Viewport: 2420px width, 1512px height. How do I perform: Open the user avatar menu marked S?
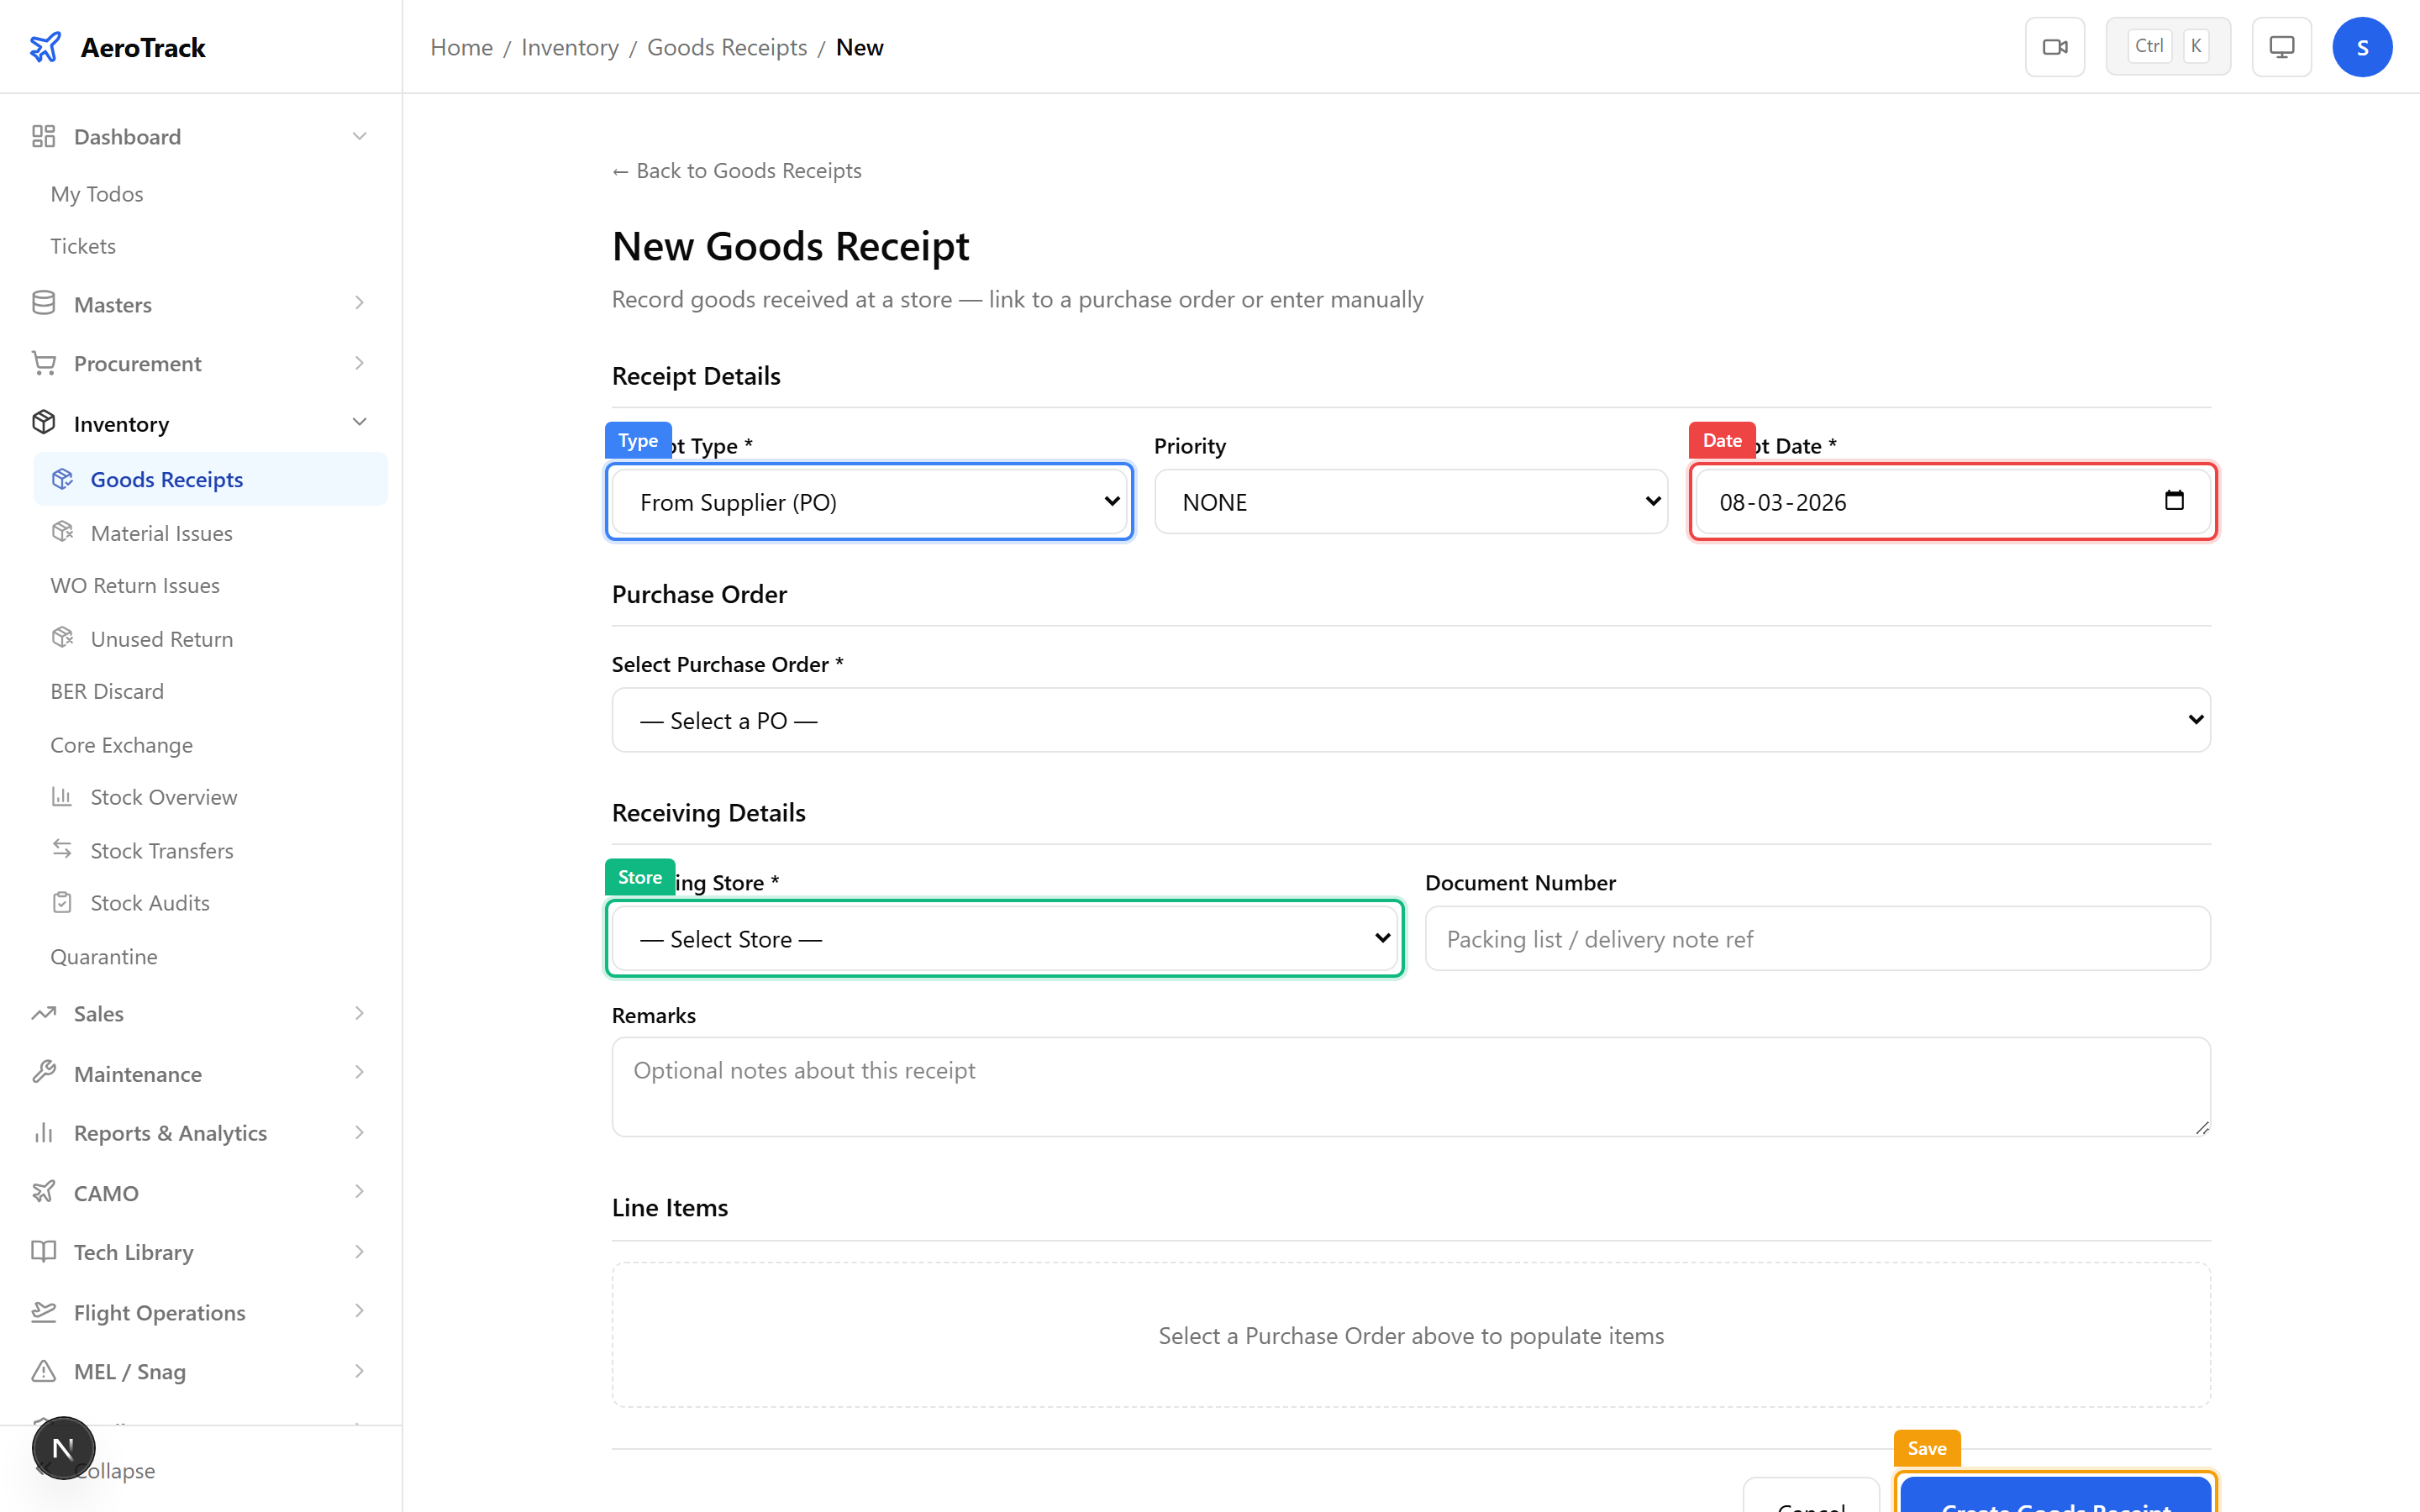tap(2363, 46)
